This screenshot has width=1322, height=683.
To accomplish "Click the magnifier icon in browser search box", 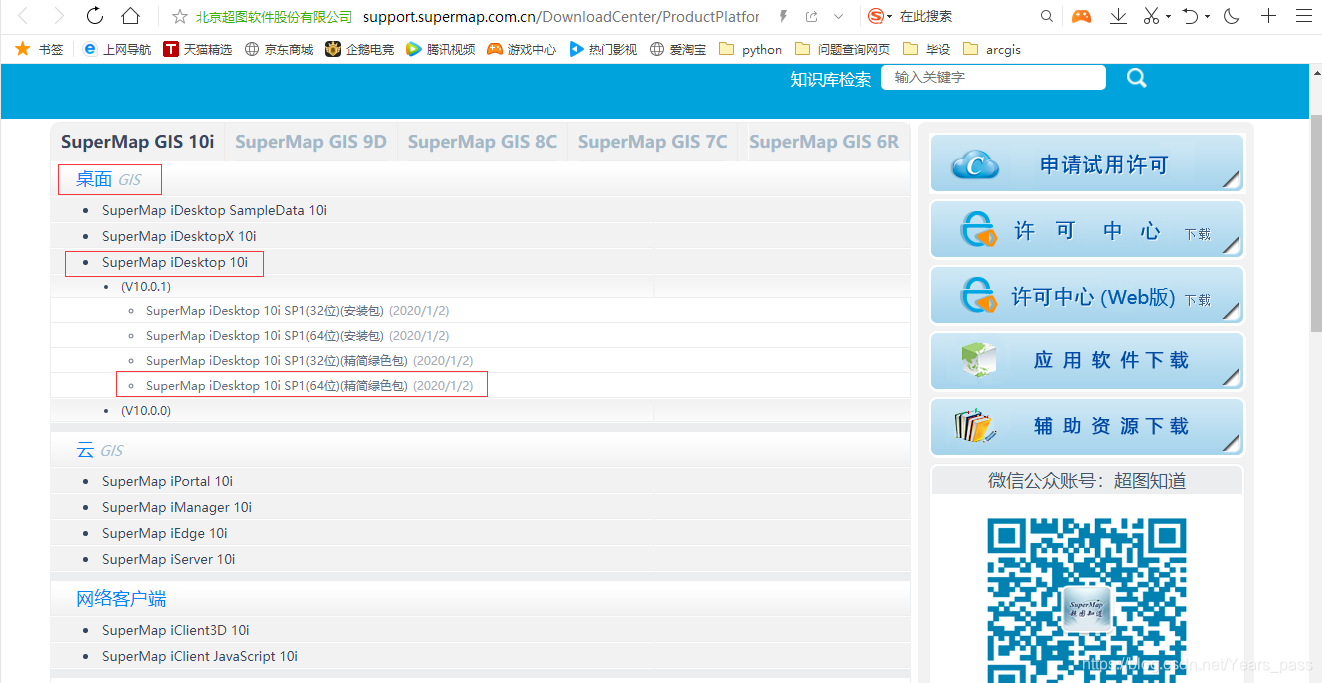I will click(x=1047, y=16).
